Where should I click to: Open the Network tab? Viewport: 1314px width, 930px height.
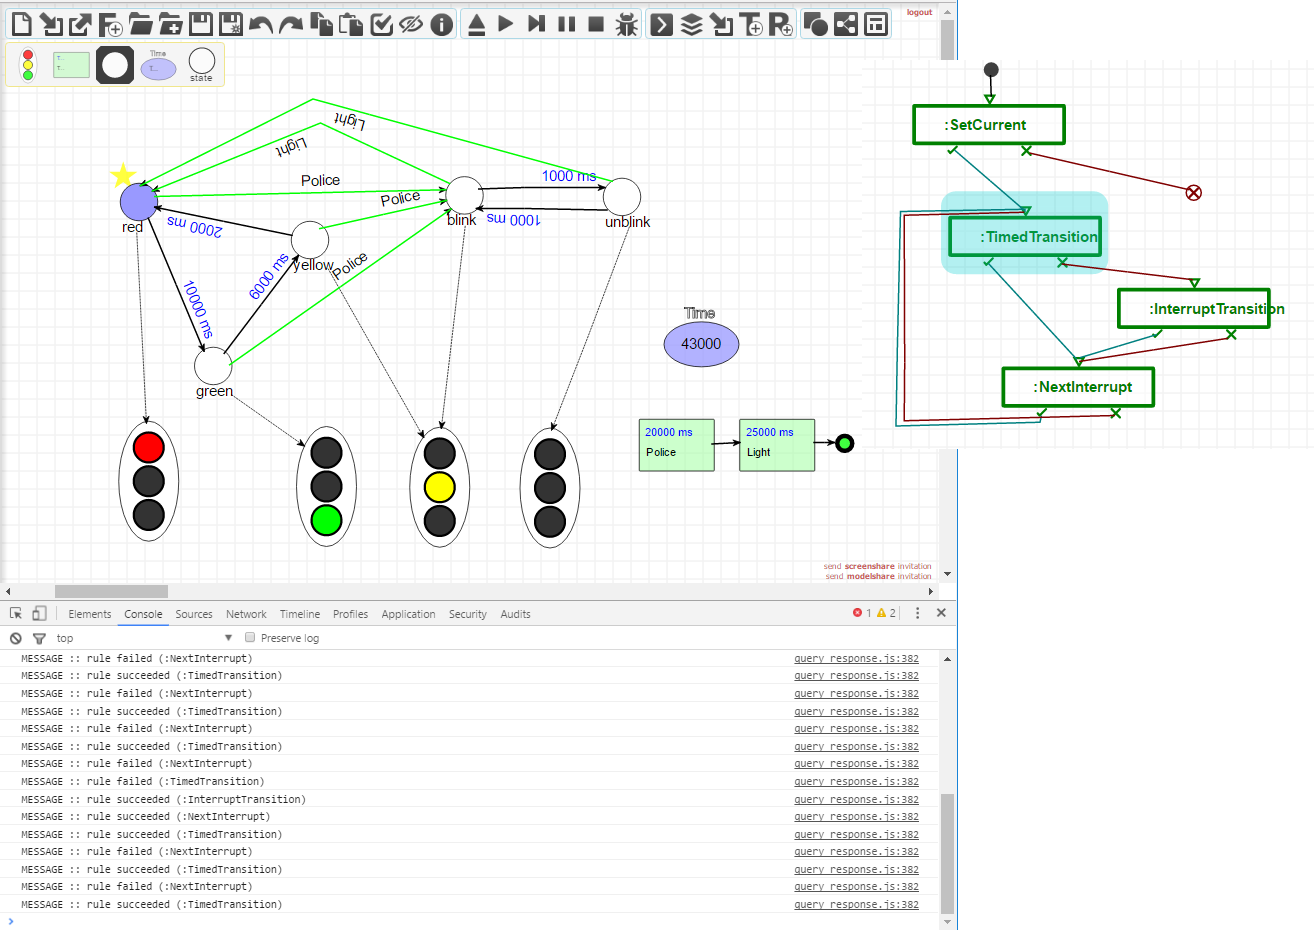[x=246, y=614]
